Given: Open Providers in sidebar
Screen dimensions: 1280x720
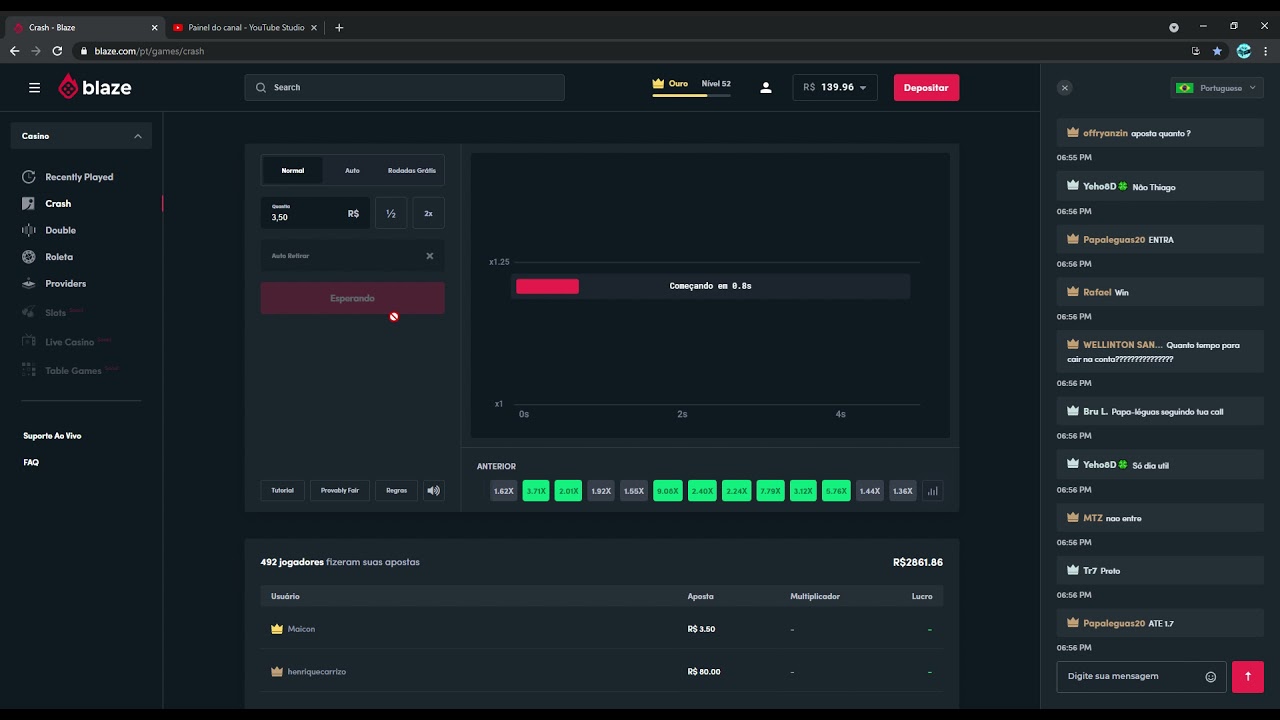Looking at the screenshot, I should click(x=65, y=284).
